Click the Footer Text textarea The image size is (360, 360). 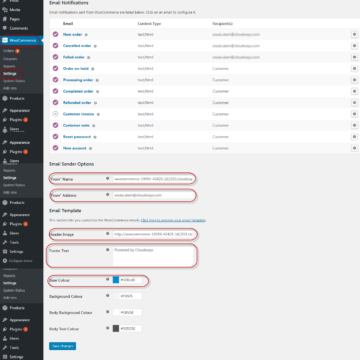(153, 256)
